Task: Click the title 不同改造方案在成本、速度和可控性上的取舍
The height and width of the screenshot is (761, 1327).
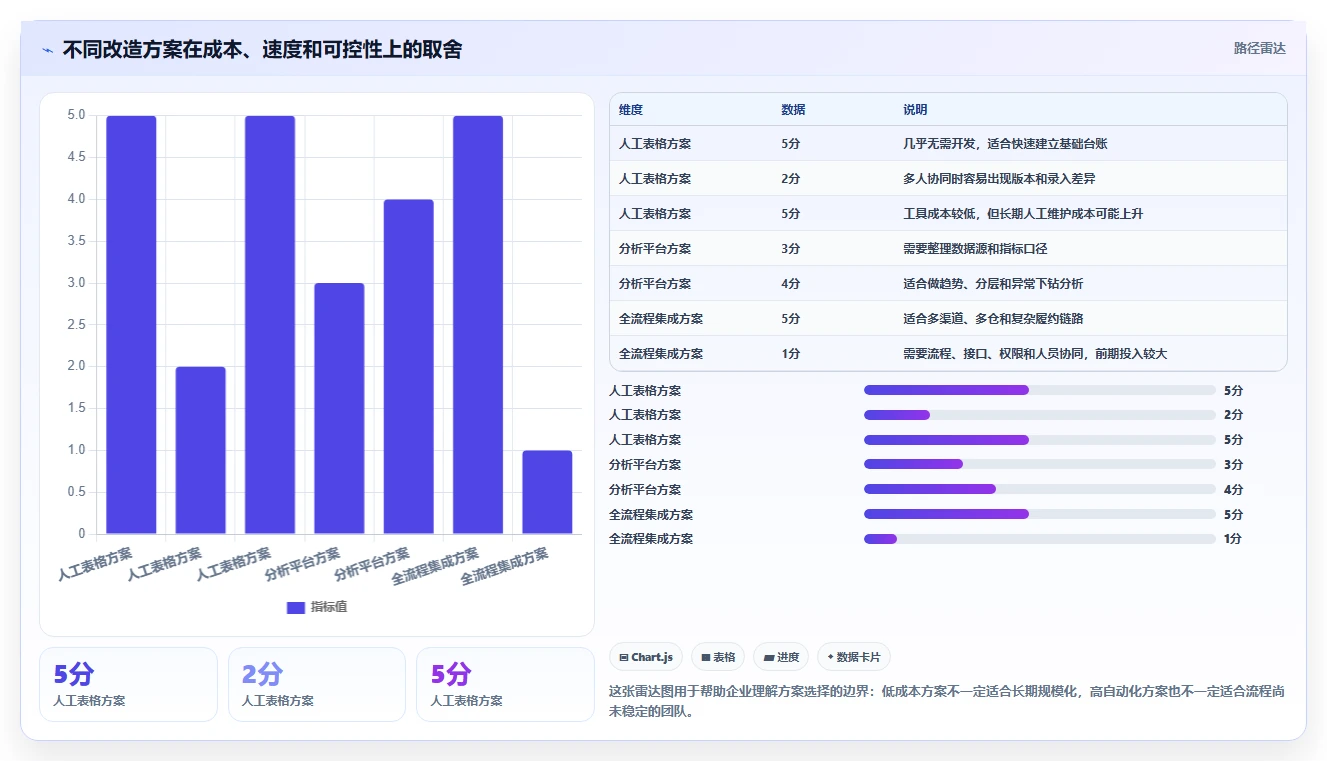Action: click(x=262, y=50)
